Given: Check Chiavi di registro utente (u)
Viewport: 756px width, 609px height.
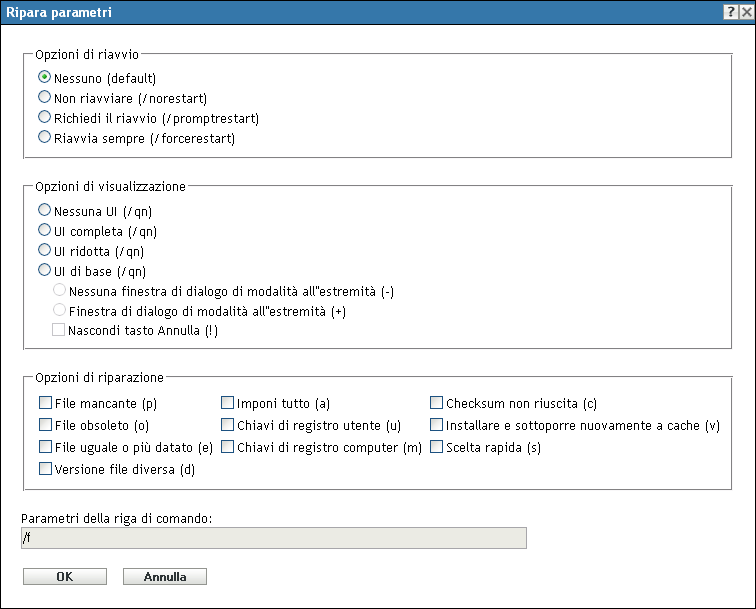Looking at the screenshot, I should point(228,425).
